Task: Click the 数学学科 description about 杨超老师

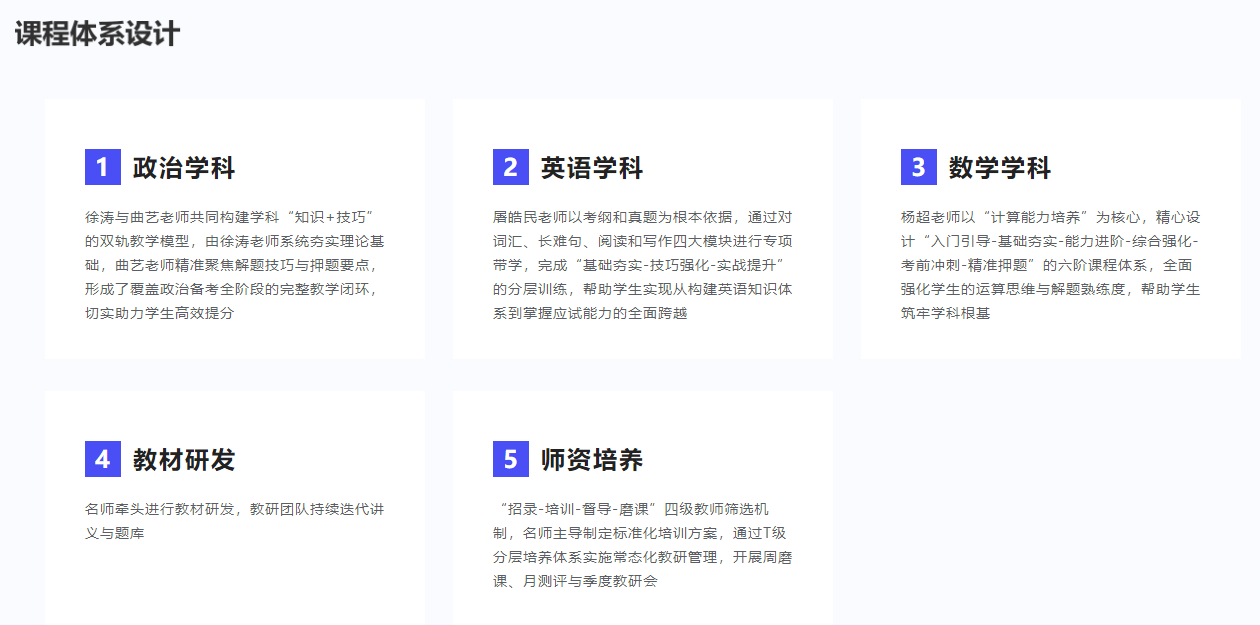Action: pyautogui.click(x=1050, y=265)
